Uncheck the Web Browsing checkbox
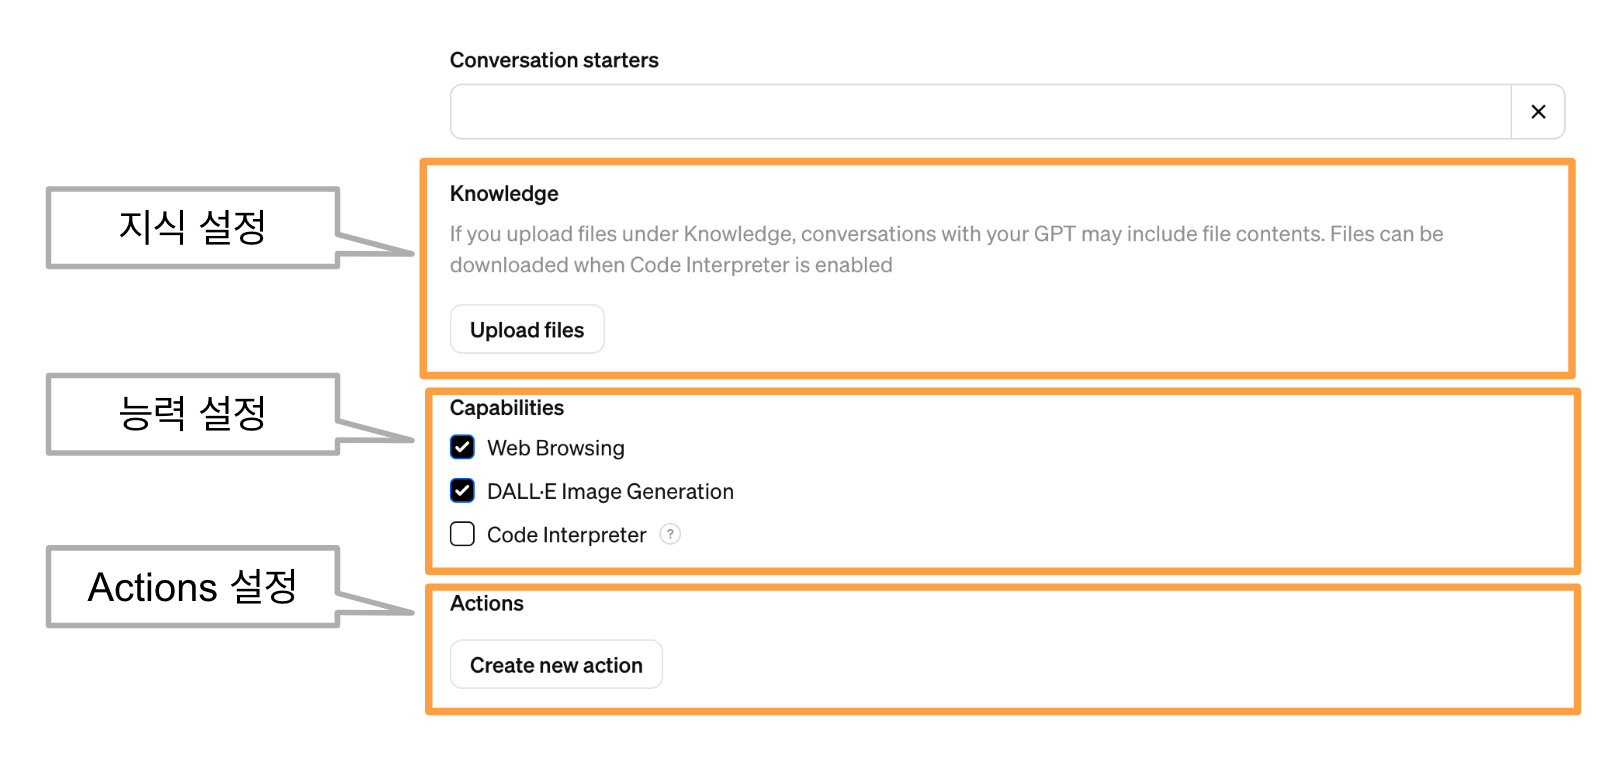 point(462,447)
